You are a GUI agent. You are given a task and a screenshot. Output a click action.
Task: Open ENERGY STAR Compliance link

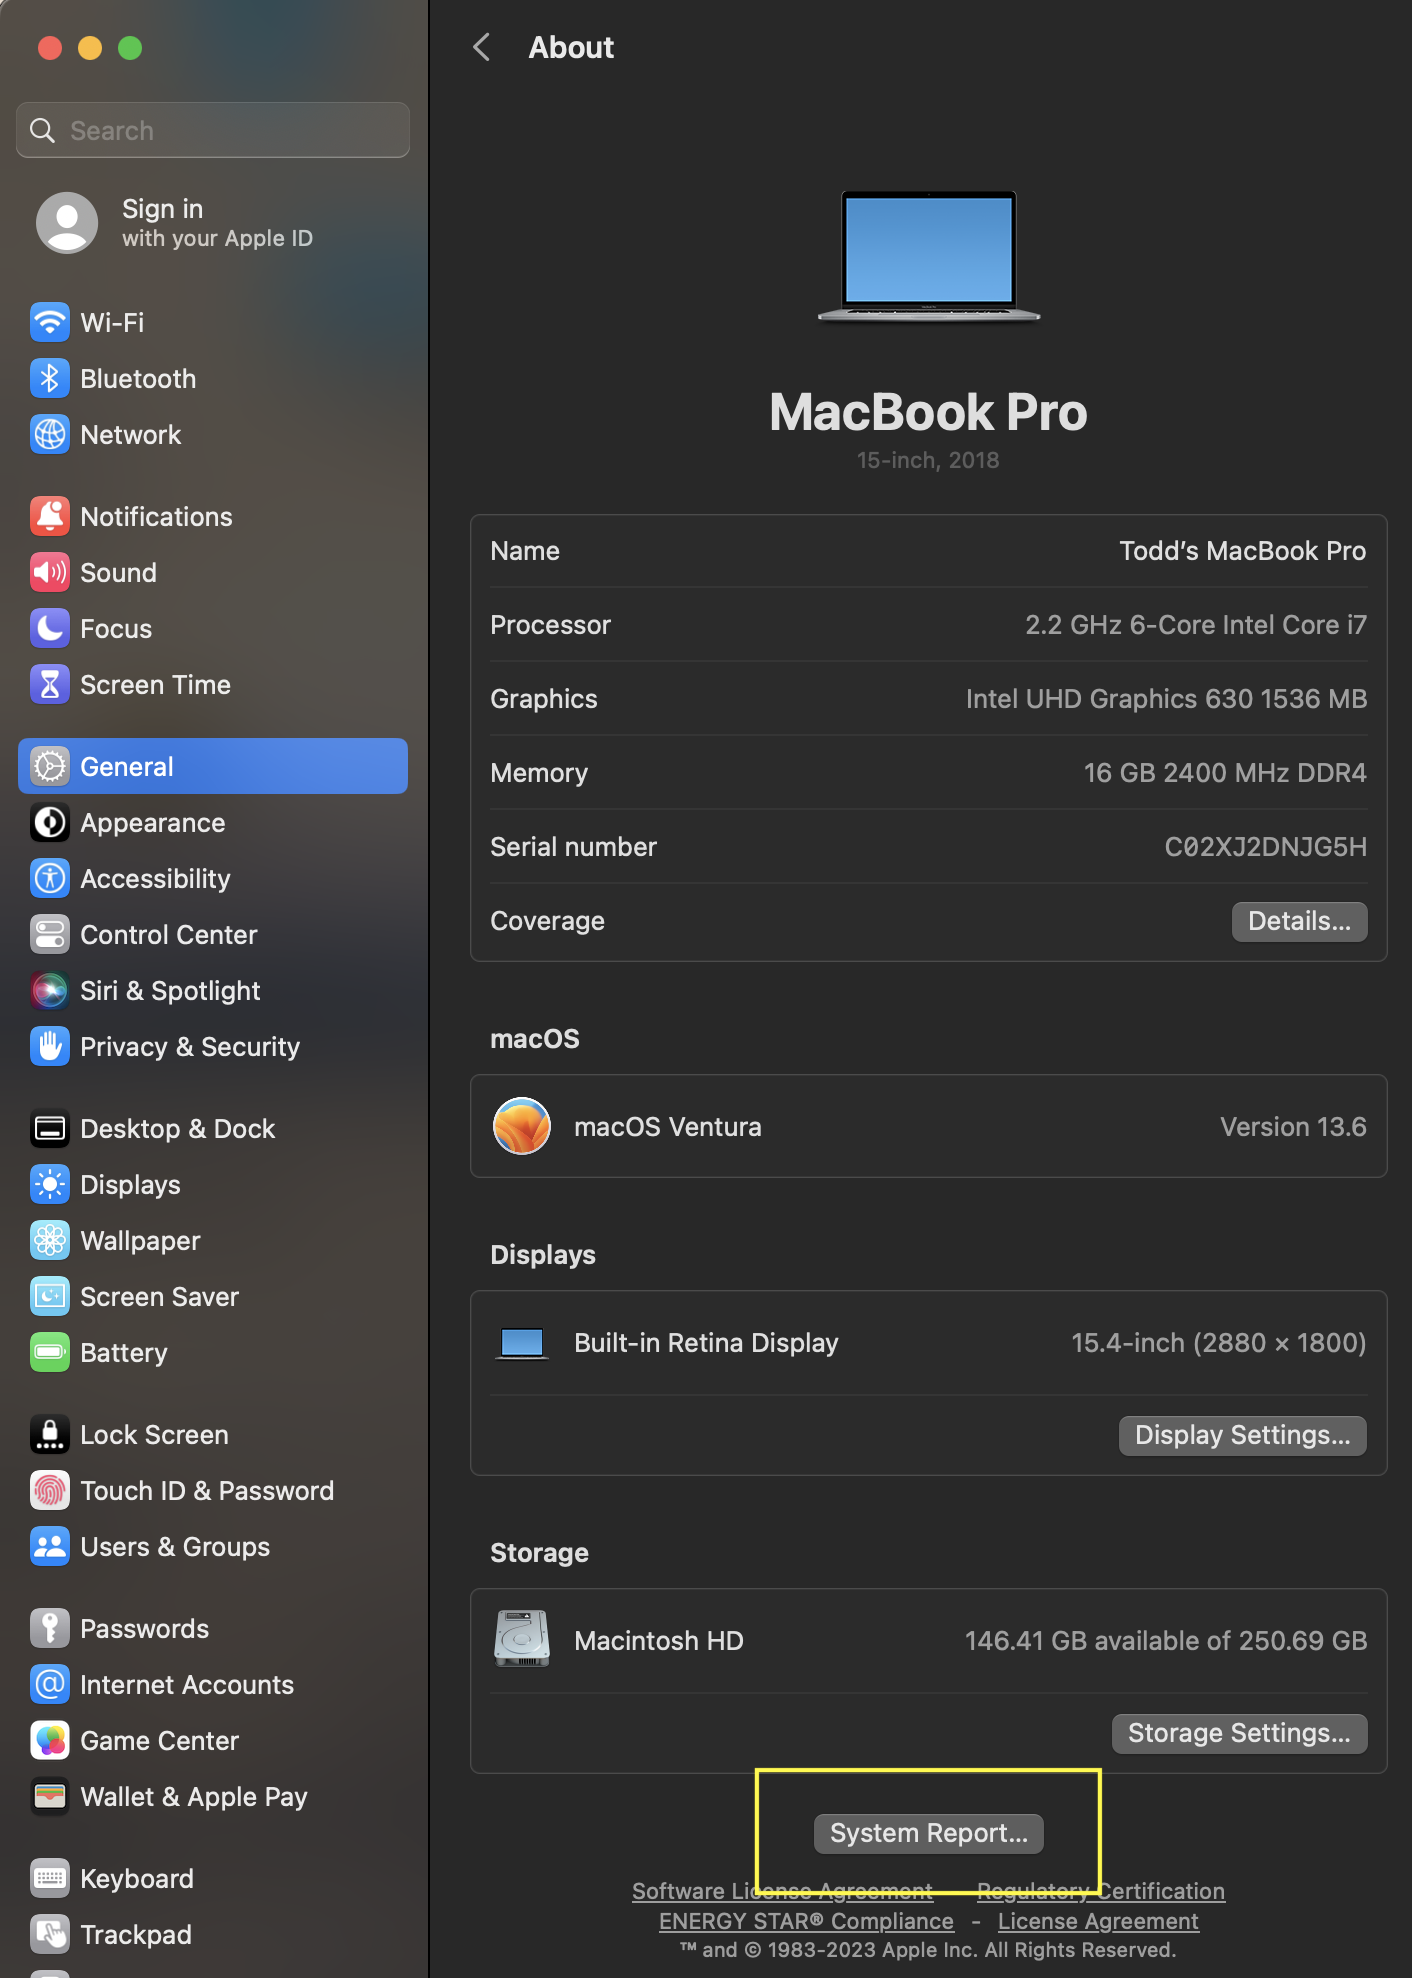tap(806, 1921)
